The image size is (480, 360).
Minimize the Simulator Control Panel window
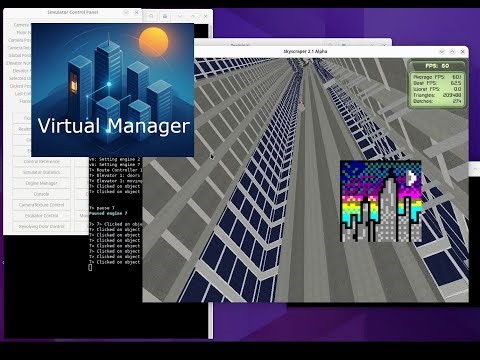click(x=126, y=13)
